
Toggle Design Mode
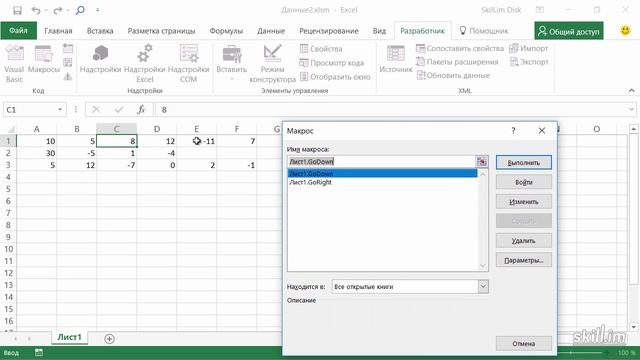click(x=272, y=64)
